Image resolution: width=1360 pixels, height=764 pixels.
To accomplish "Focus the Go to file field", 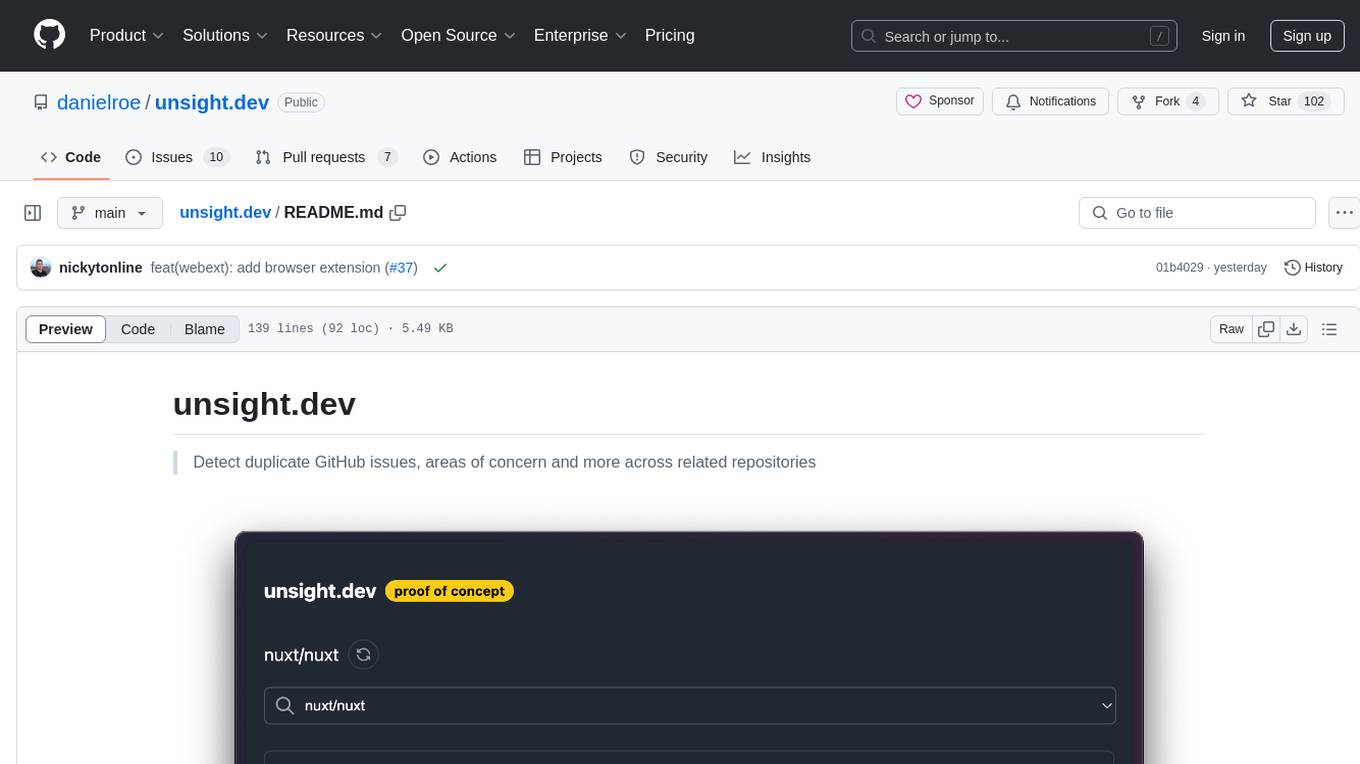I will (x=1197, y=213).
